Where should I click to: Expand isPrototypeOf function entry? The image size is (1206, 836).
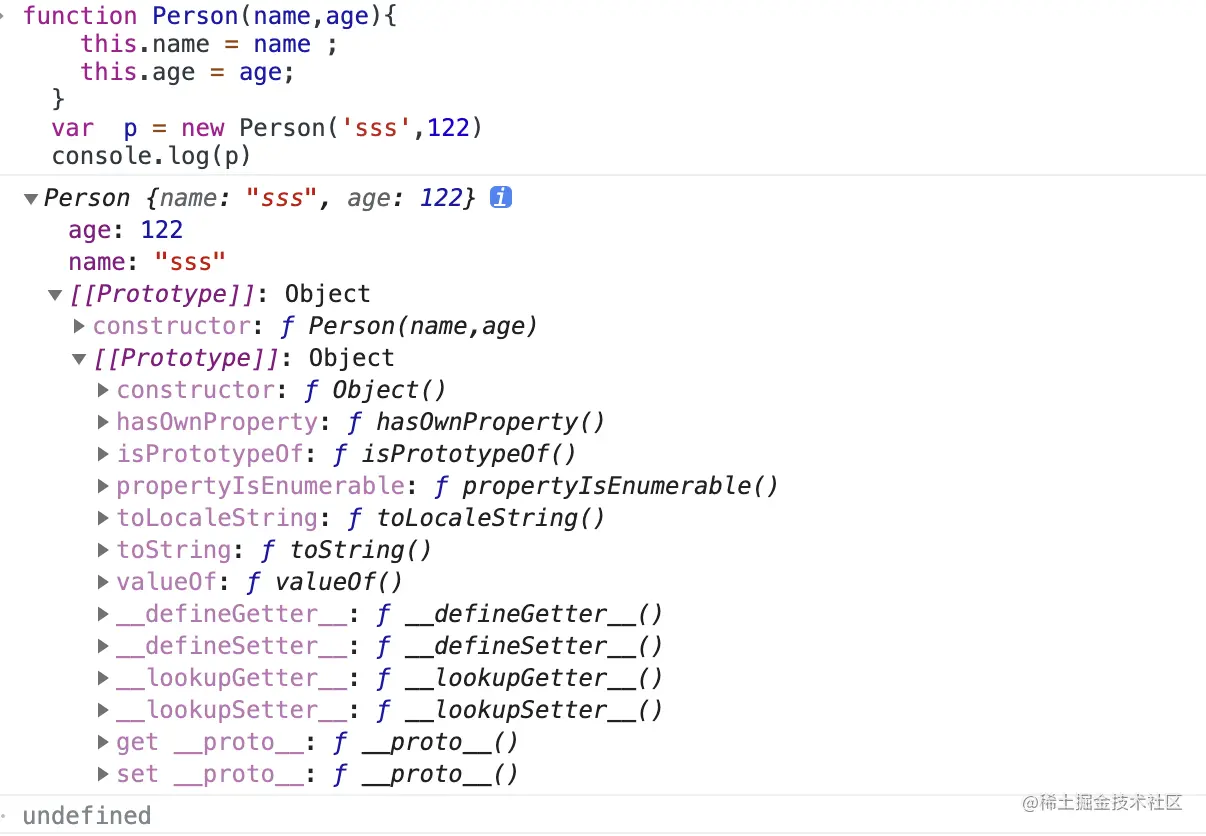[104, 454]
